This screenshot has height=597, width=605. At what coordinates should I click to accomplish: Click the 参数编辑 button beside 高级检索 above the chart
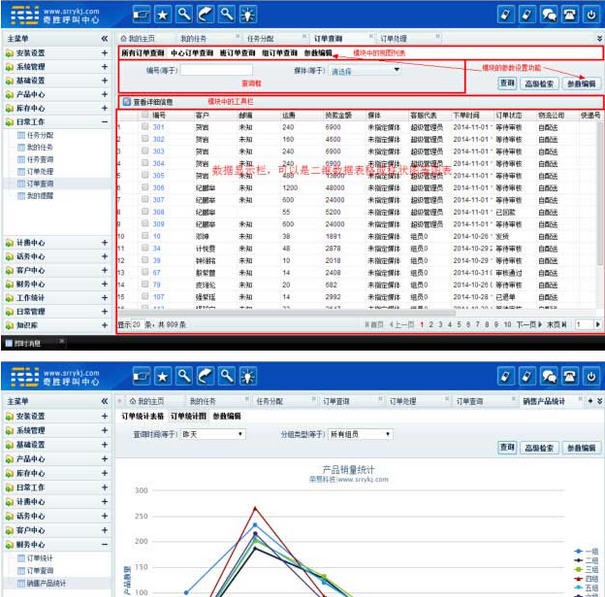[x=580, y=448]
